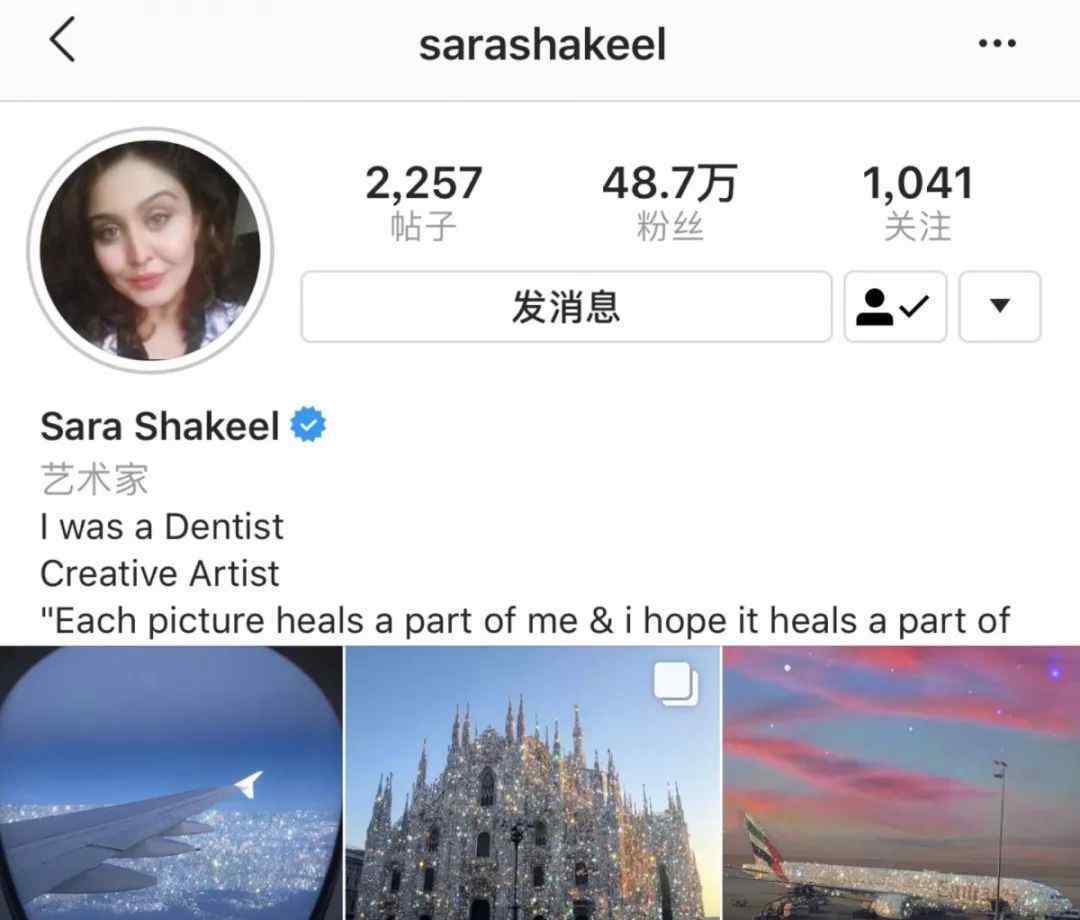Viewport: 1080px width, 920px height.
Task: View the 2,257 帖子 posts count
Action: (423, 202)
